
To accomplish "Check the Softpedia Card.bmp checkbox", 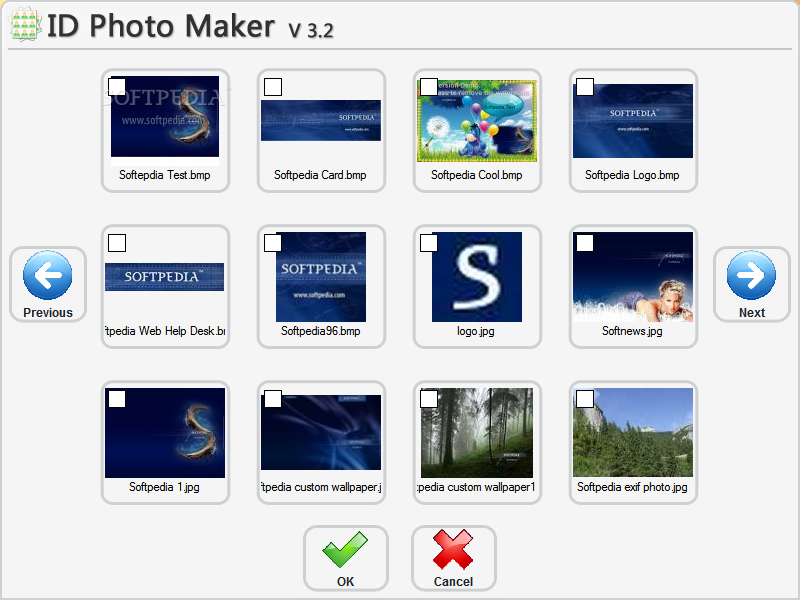I will click(x=273, y=87).
